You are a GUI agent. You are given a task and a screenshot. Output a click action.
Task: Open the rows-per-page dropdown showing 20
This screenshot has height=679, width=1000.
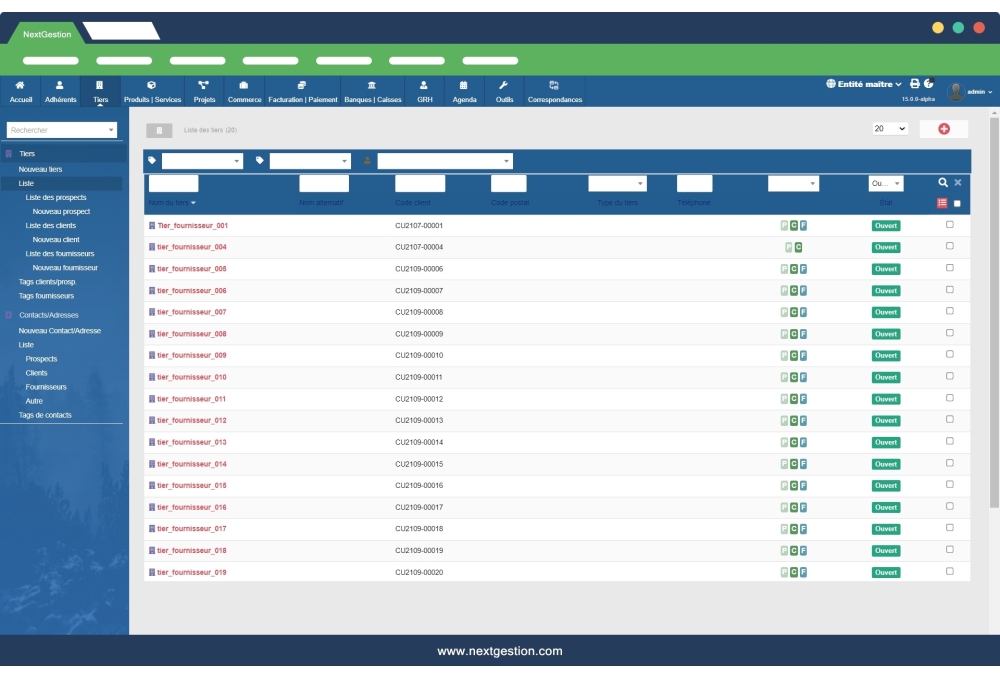[889, 129]
